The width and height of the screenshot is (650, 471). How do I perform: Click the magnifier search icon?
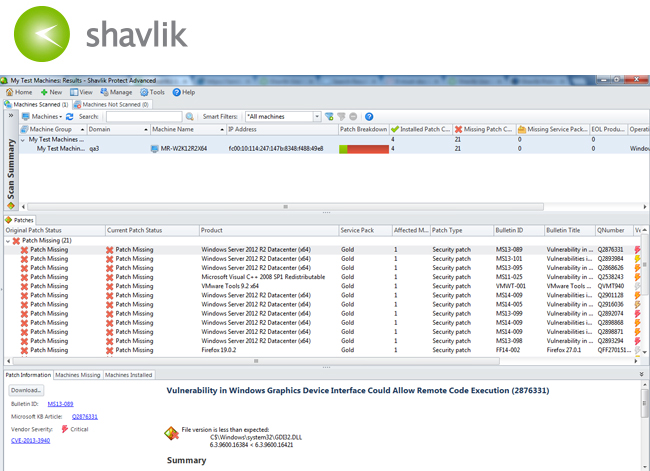pyautogui.click(x=189, y=117)
